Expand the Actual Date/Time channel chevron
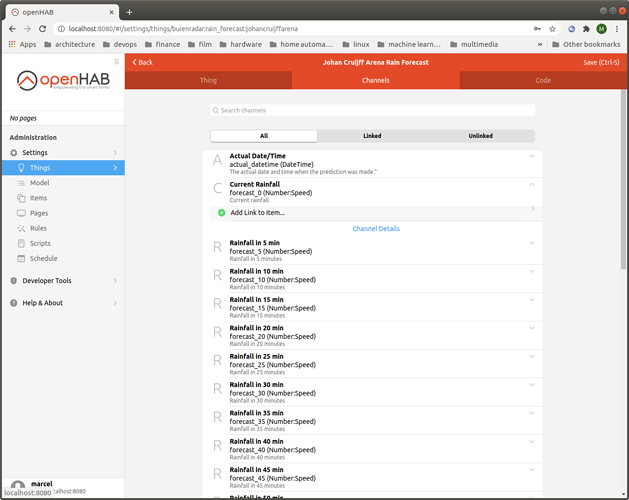This screenshot has height=500, width=629. point(532,156)
